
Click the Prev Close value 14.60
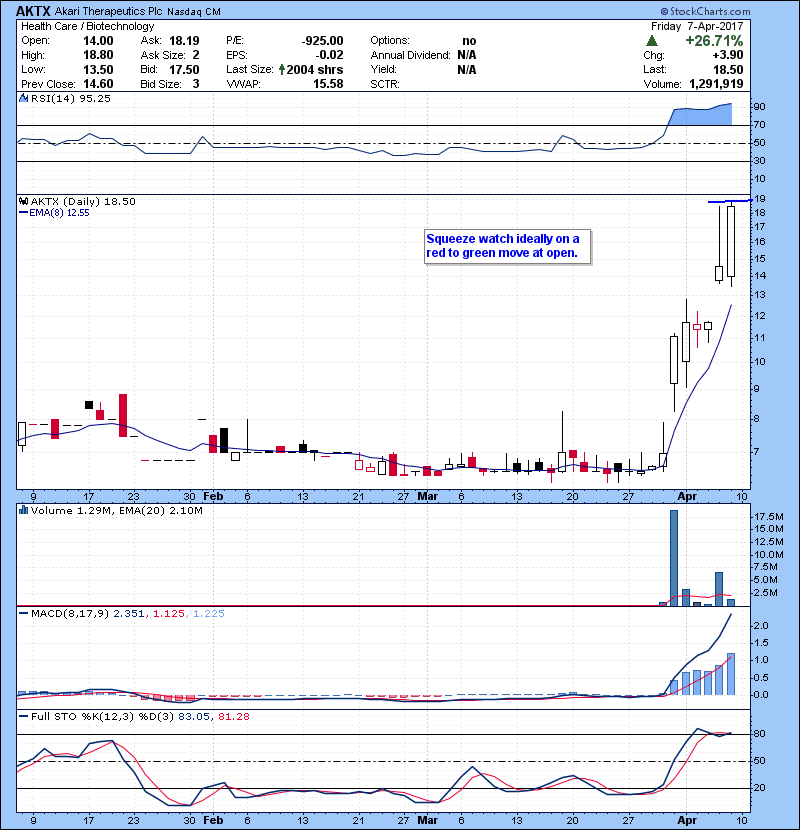pos(98,84)
